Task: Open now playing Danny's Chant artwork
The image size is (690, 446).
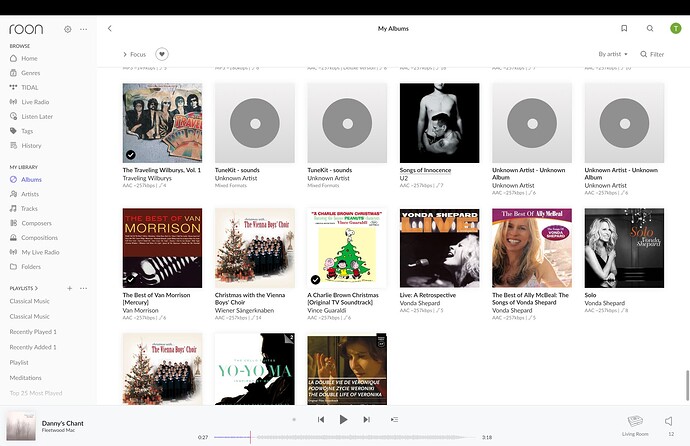Action: coord(21,426)
